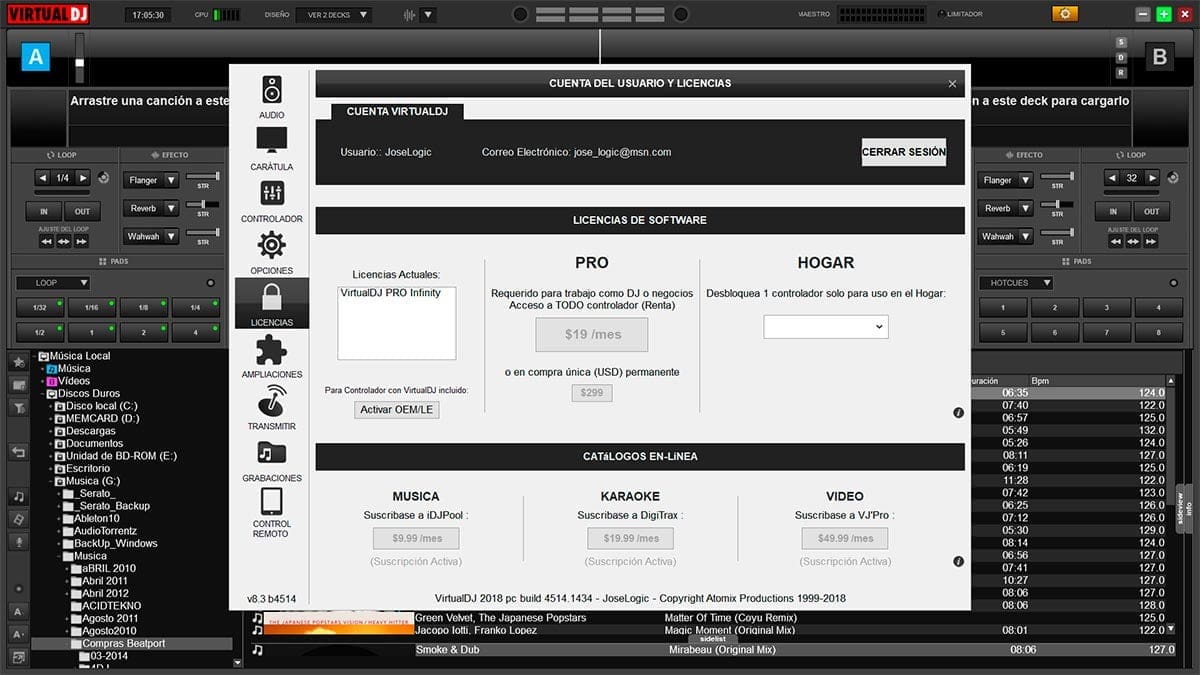Click the filter funnel icon in browser sidebar
This screenshot has height=675, width=1200.
[x=19, y=408]
